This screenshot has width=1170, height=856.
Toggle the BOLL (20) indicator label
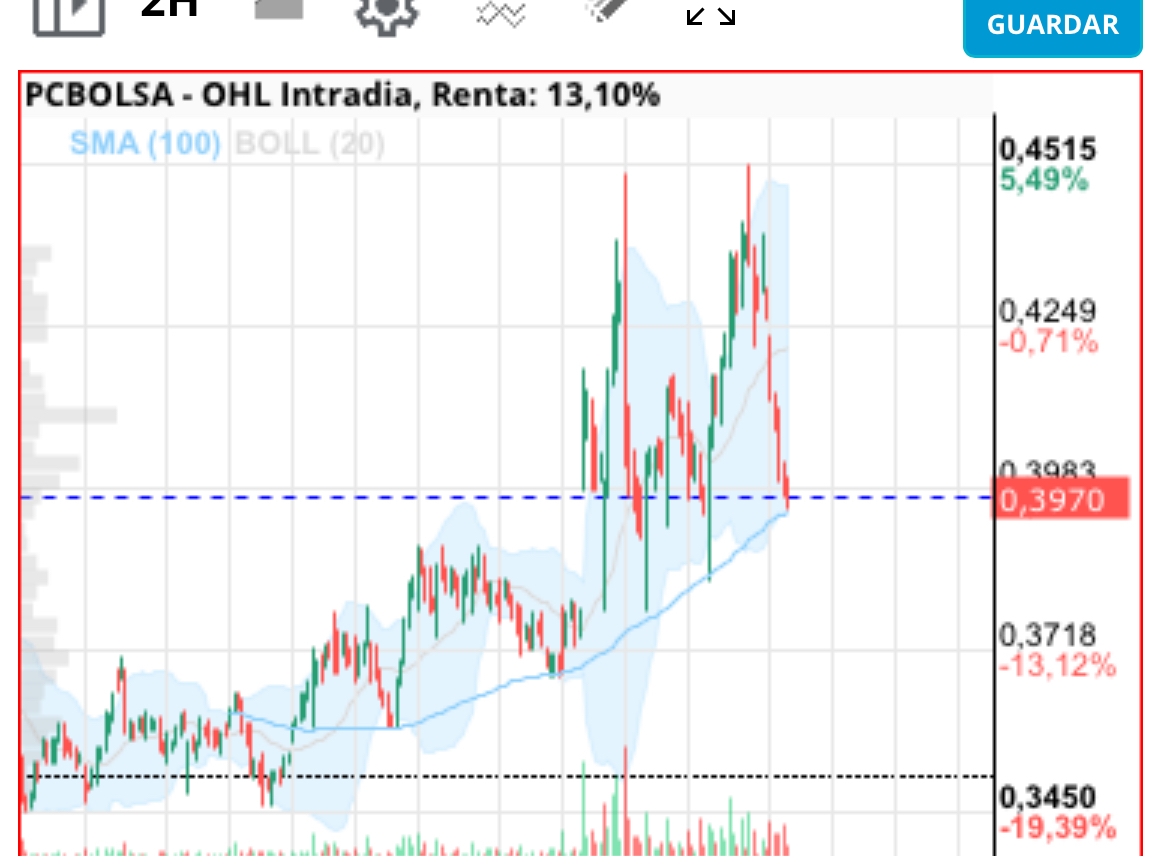click(x=310, y=143)
